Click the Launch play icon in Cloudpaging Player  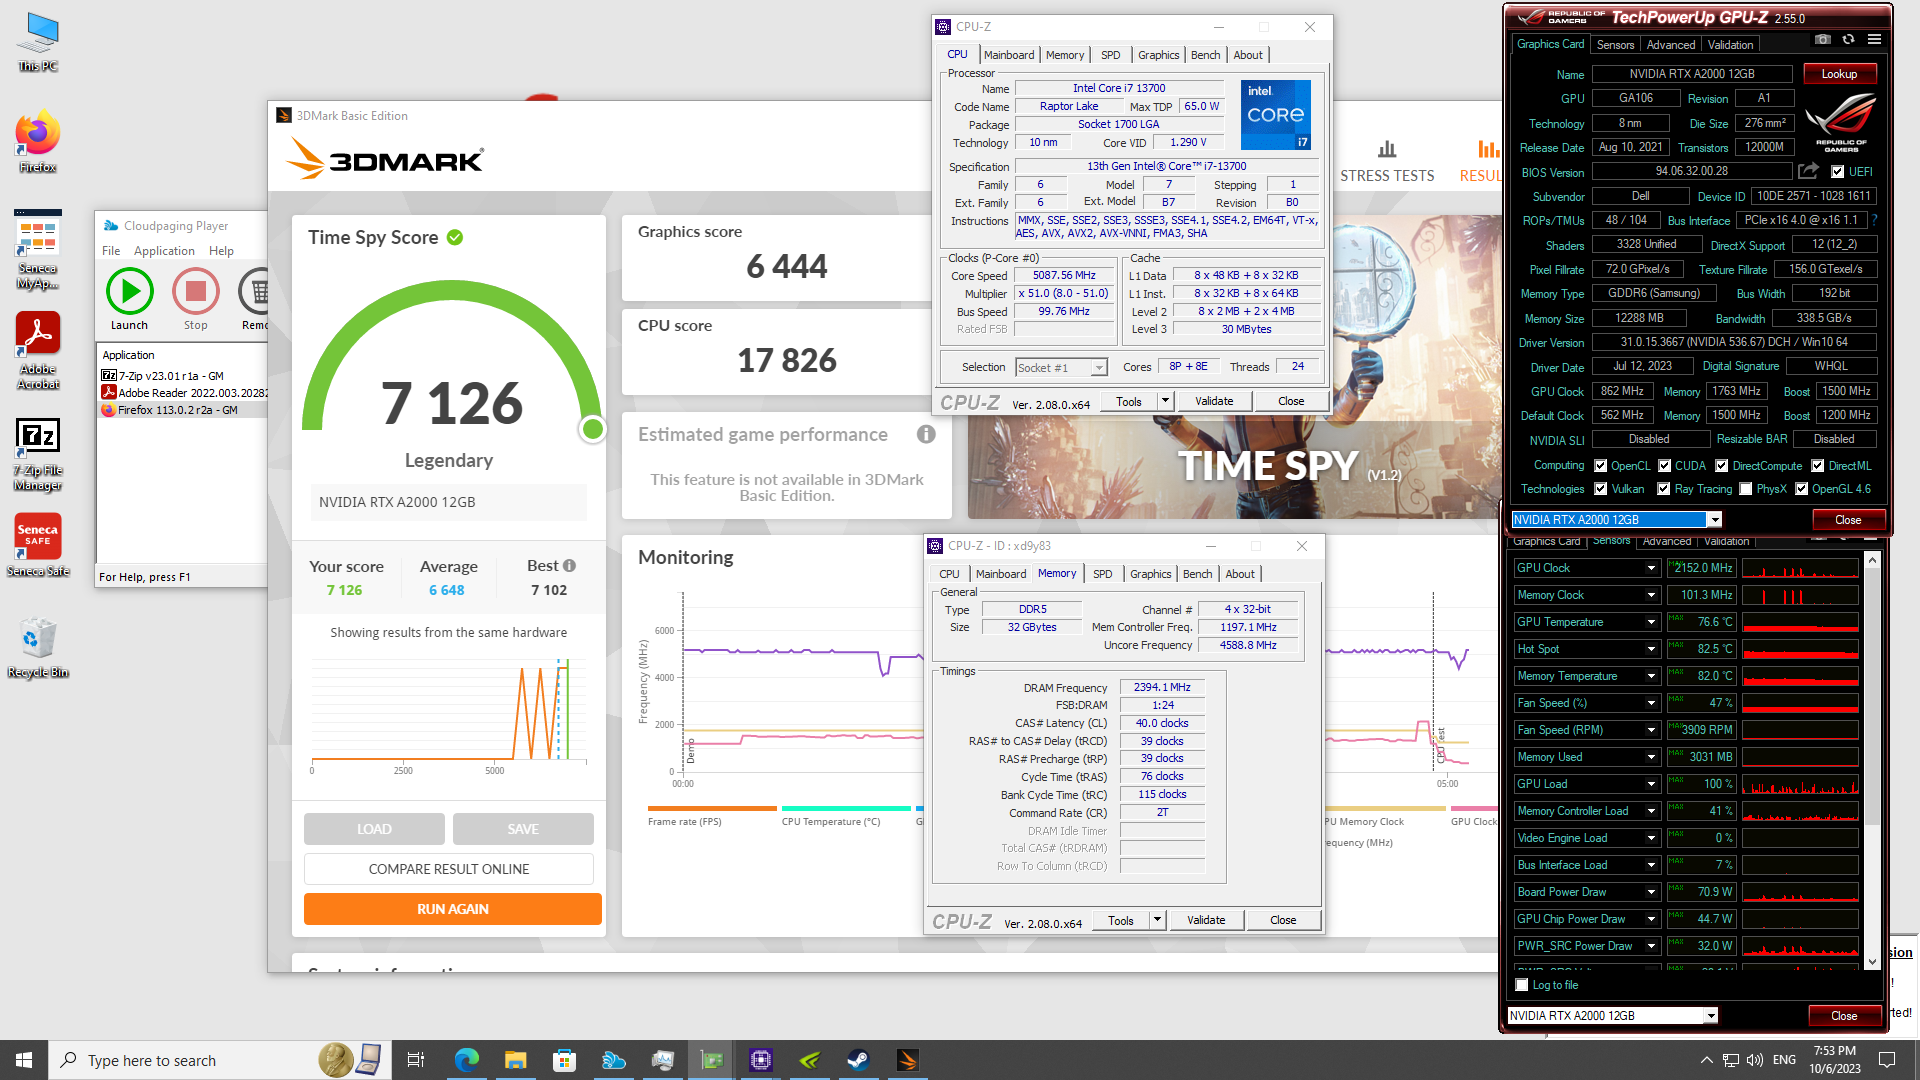[x=130, y=291]
